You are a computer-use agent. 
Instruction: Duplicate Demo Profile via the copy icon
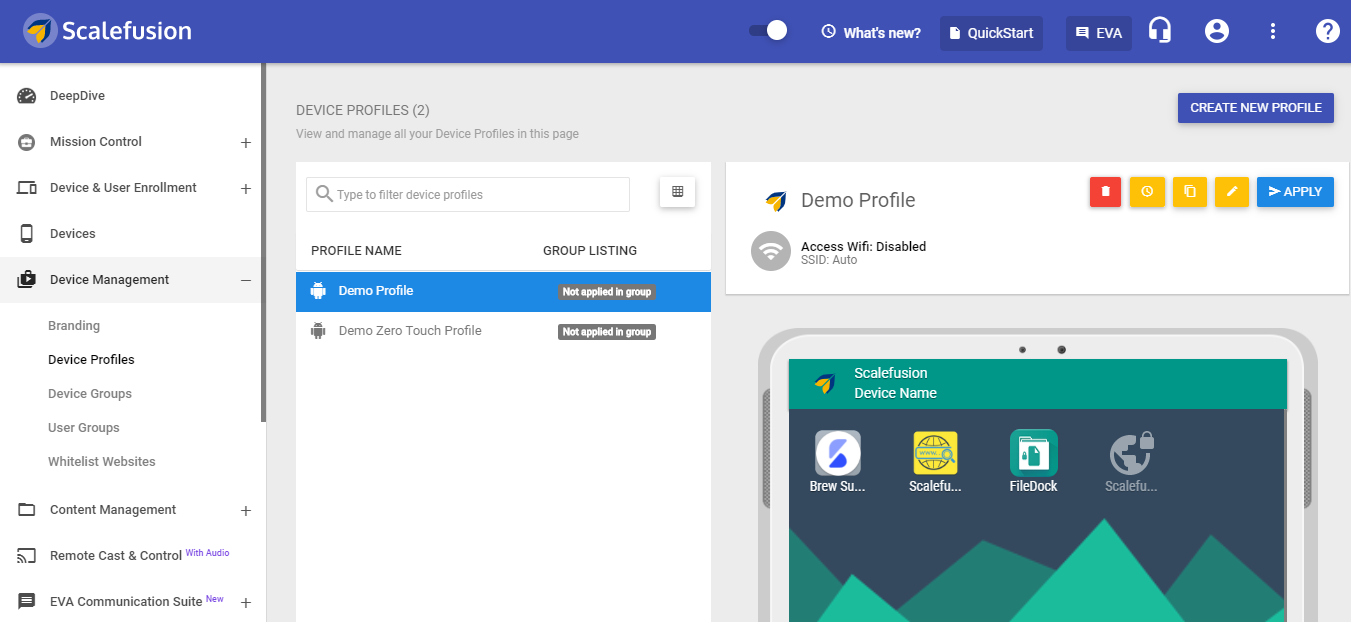coord(1189,192)
